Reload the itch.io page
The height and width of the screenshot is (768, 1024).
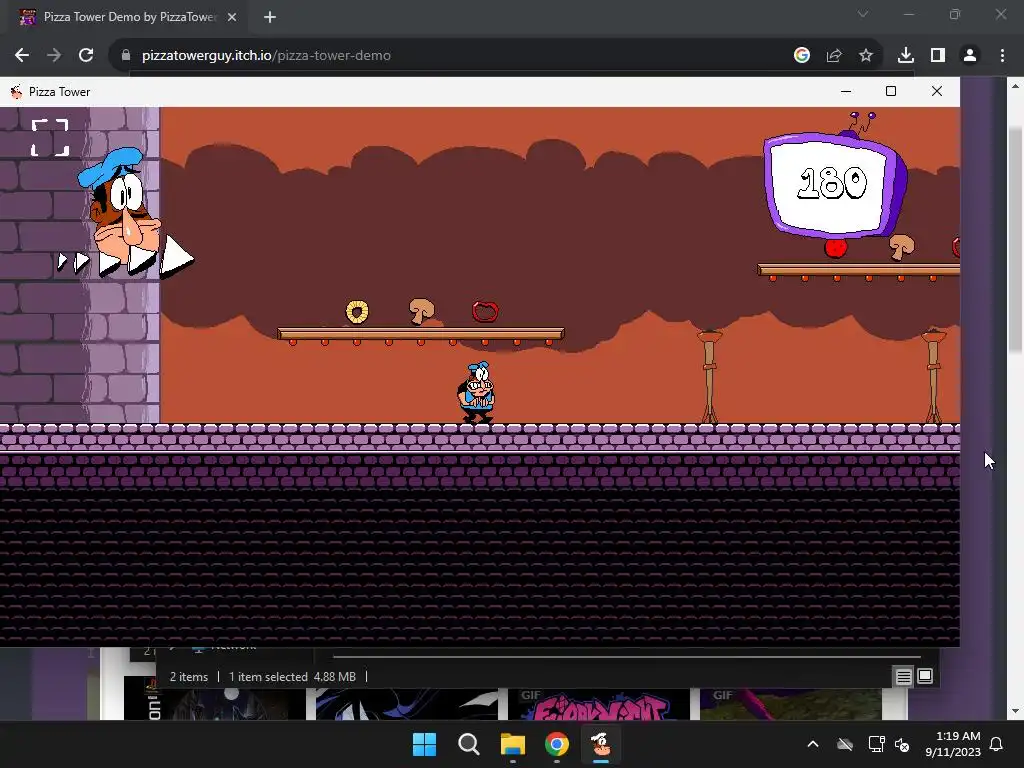(x=86, y=56)
